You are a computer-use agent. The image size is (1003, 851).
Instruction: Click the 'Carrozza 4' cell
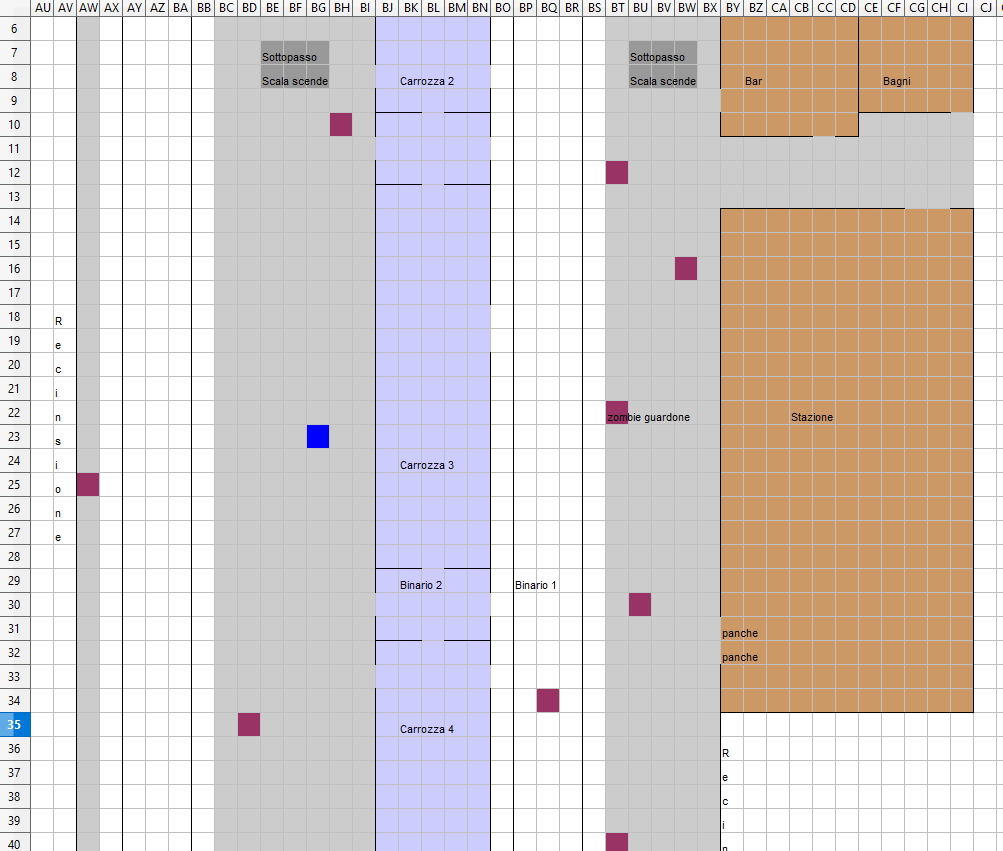point(427,729)
